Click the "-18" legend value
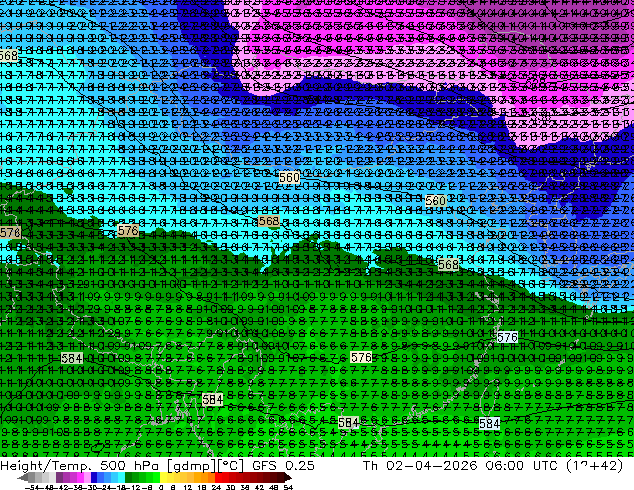Image resolution: width=634 pixels, height=490 pixels. 120,488
